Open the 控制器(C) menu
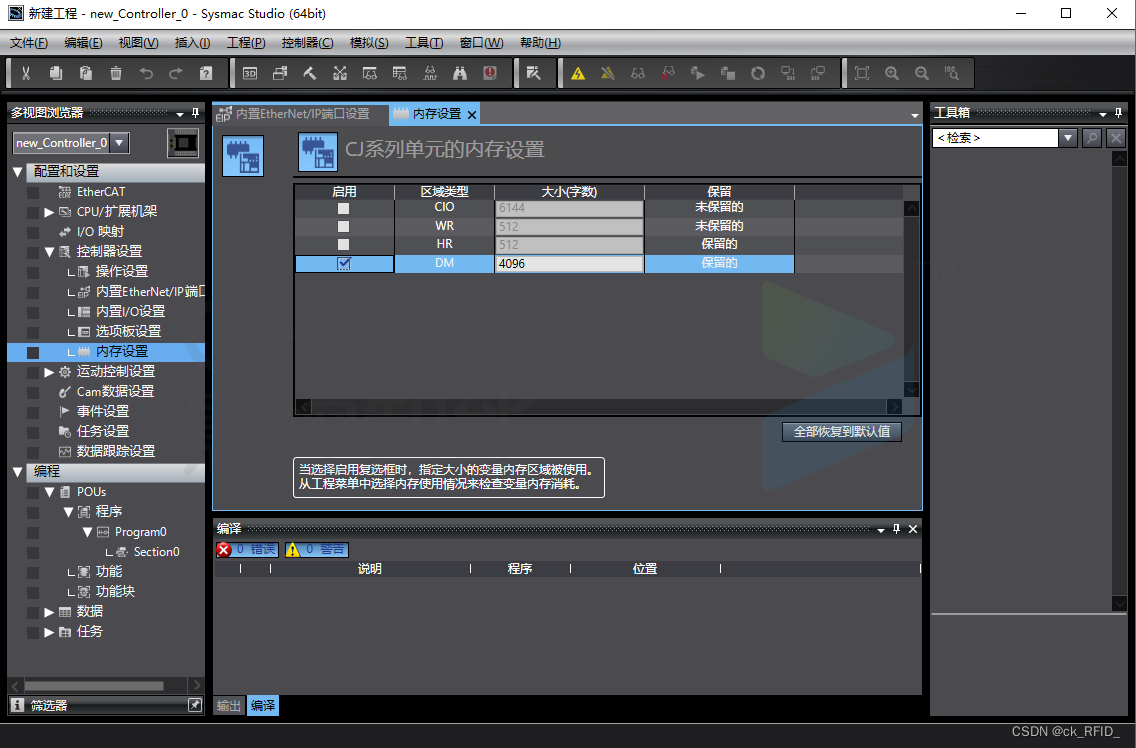This screenshot has height=748, width=1136. click(x=307, y=43)
